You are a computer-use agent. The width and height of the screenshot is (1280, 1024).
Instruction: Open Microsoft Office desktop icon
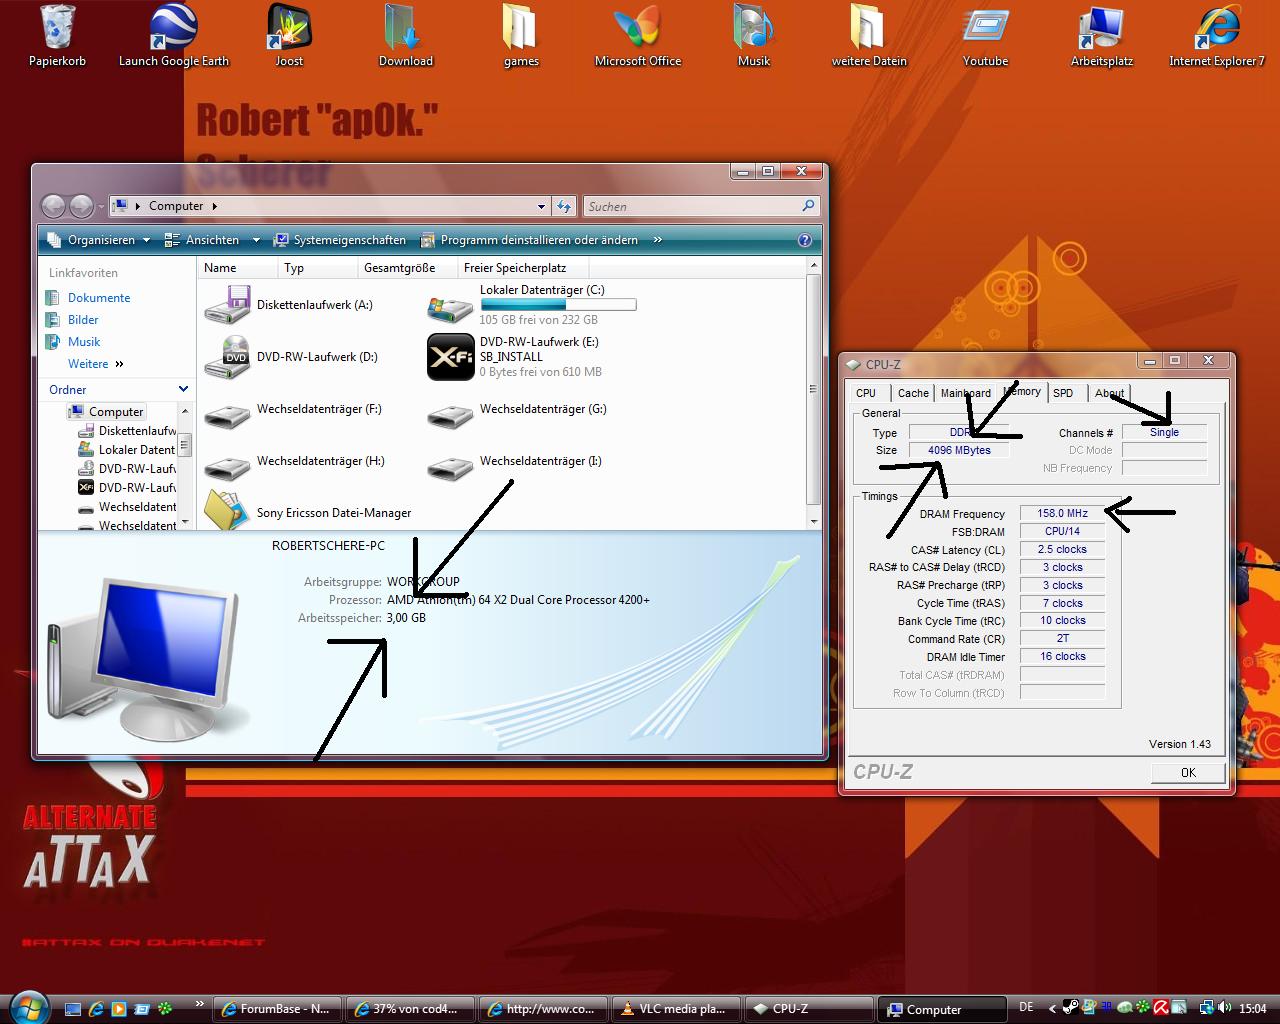(637, 35)
